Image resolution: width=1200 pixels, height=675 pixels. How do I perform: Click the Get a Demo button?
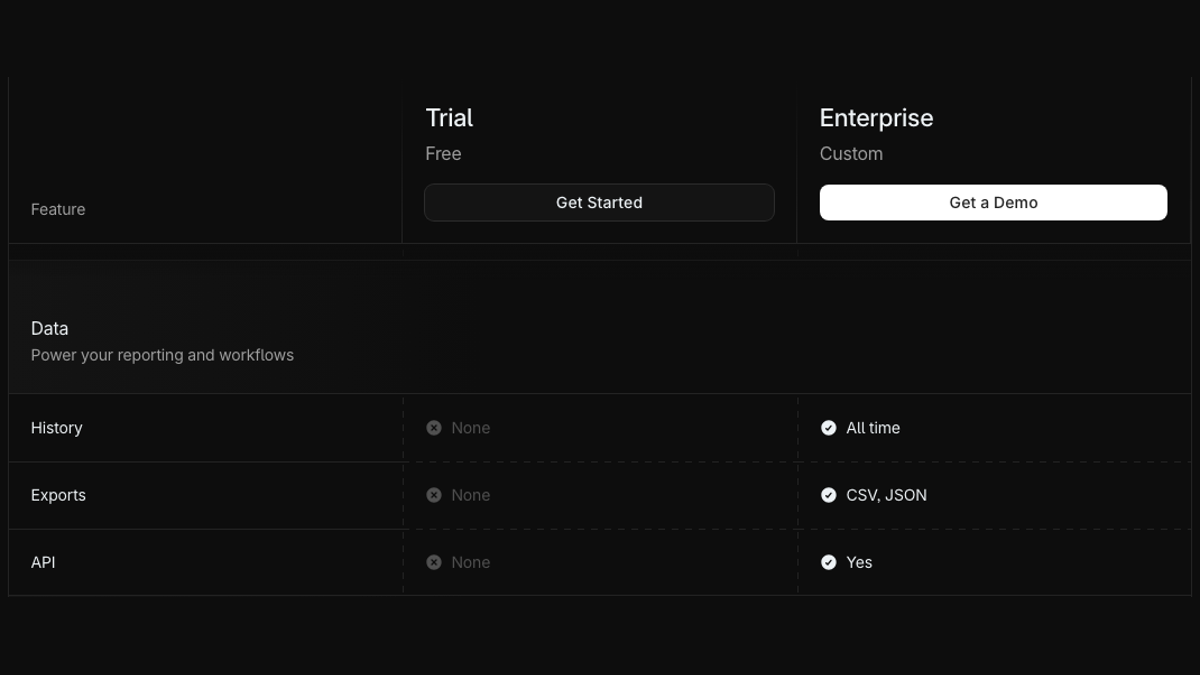pos(993,202)
